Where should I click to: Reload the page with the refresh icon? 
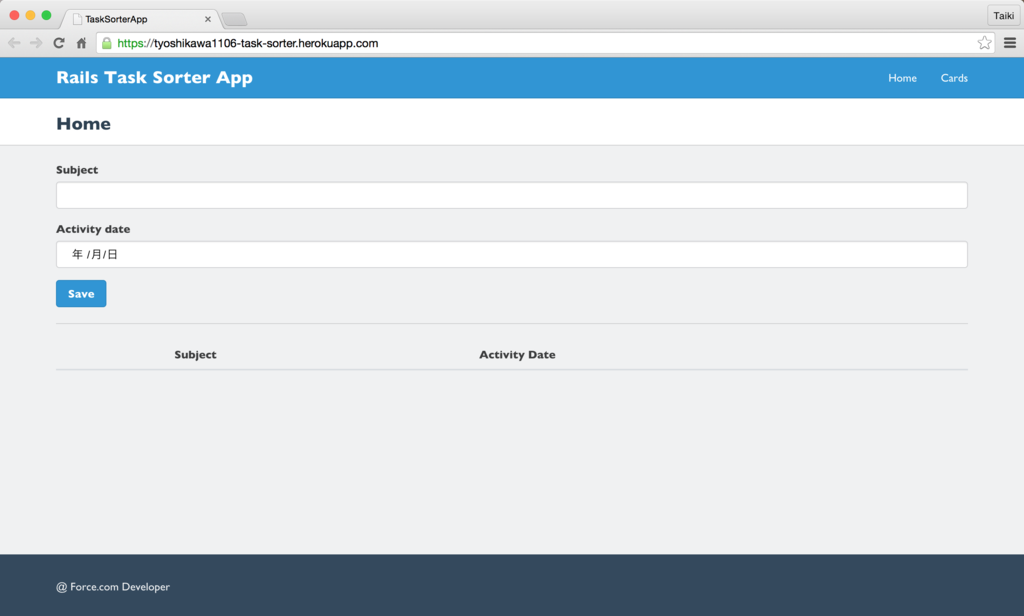[59, 42]
